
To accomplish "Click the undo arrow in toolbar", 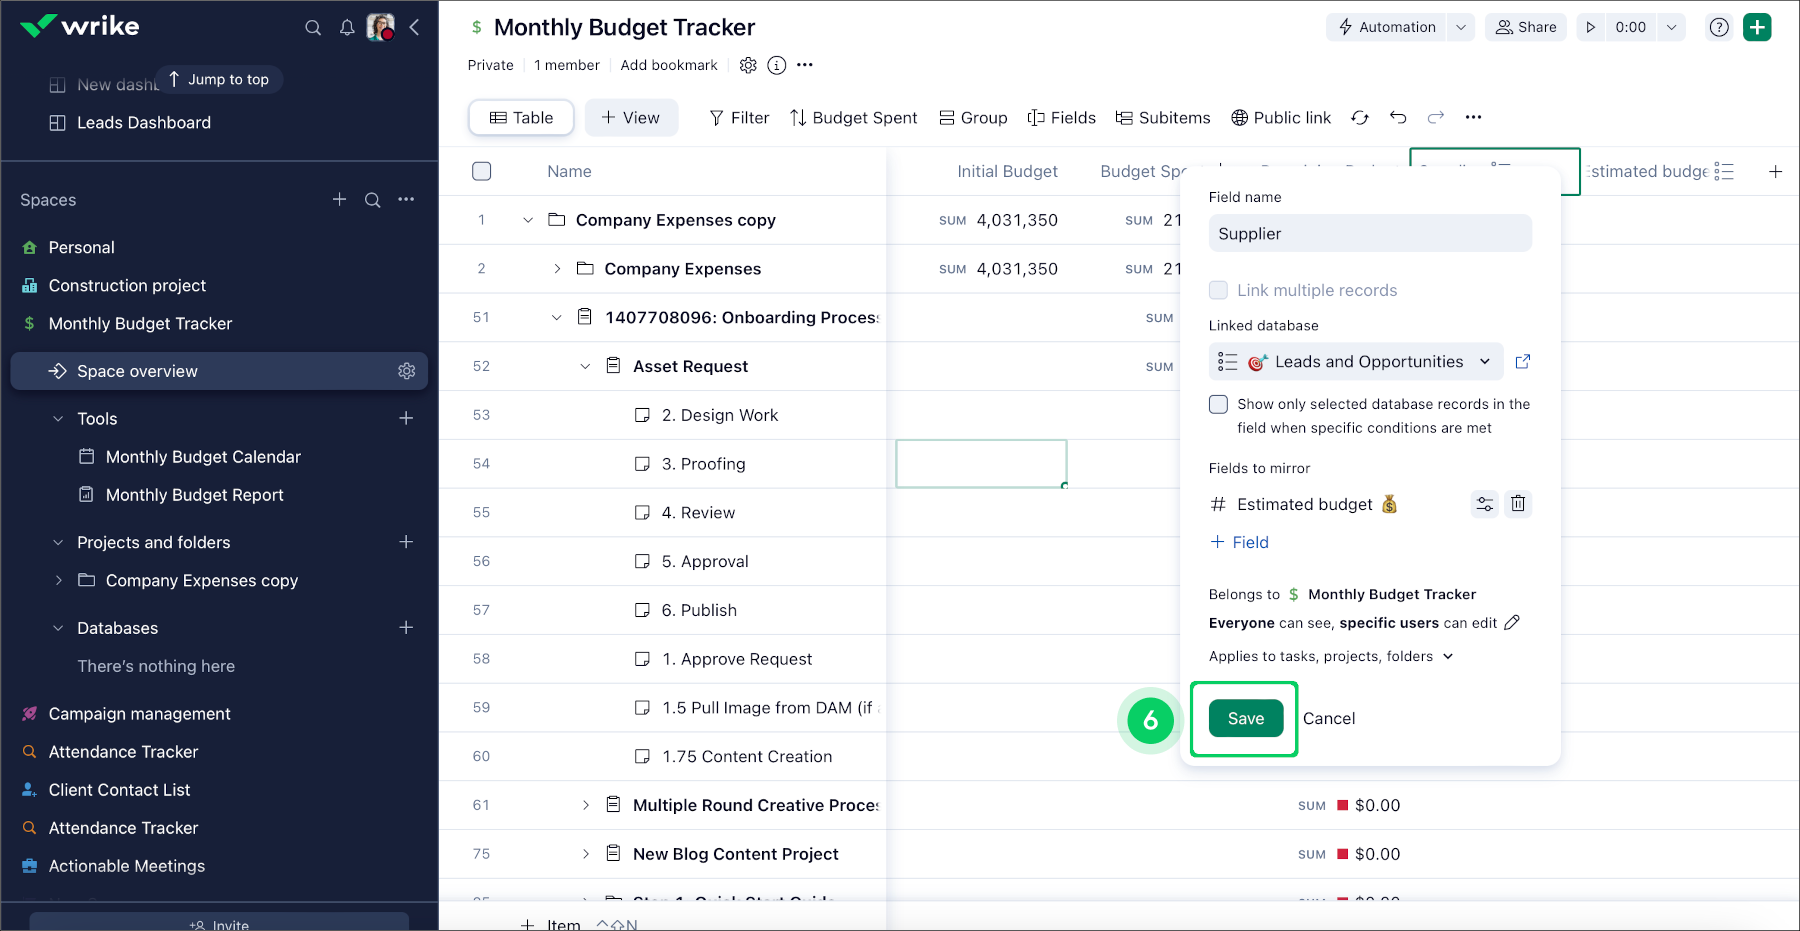I will [1398, 118].
